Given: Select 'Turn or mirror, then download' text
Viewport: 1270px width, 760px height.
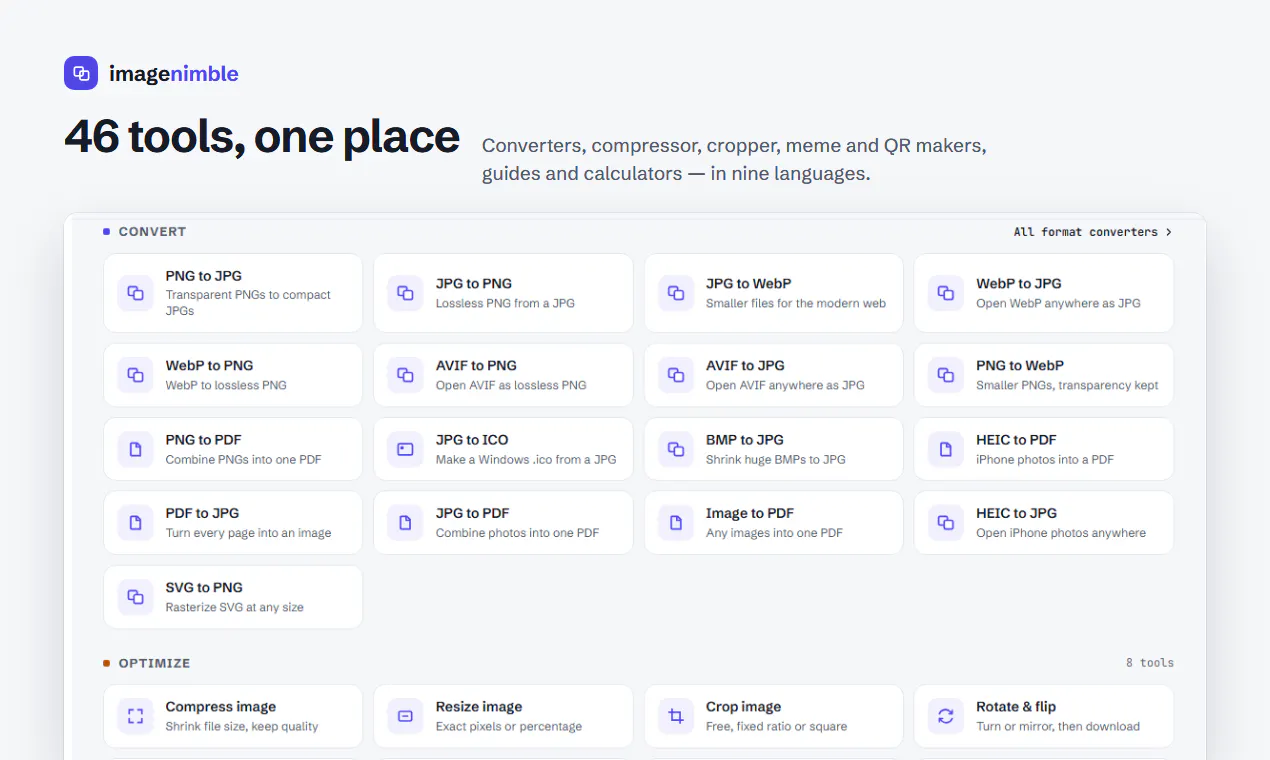Looking at the screenshot, I should pyautogui.click(x=1058, y=727).
